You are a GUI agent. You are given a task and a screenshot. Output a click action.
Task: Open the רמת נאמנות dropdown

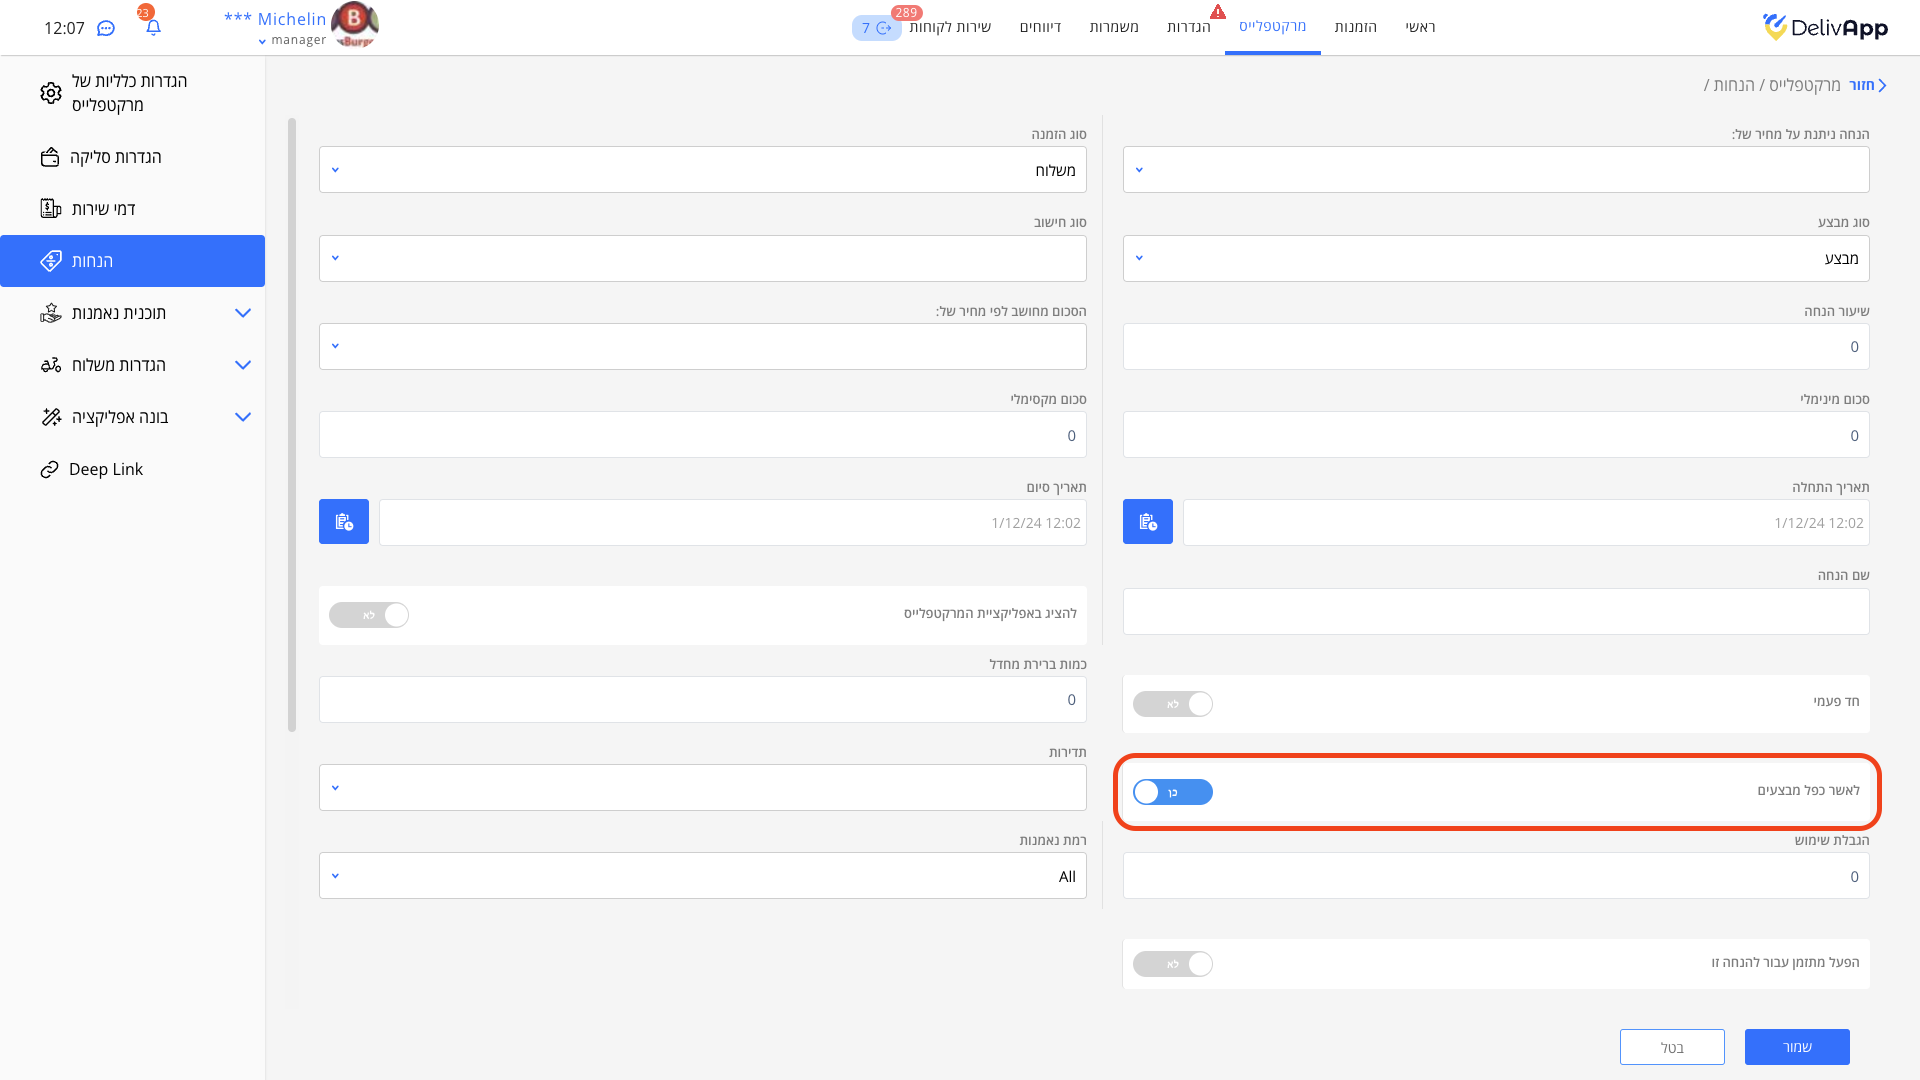pos(702,876)
